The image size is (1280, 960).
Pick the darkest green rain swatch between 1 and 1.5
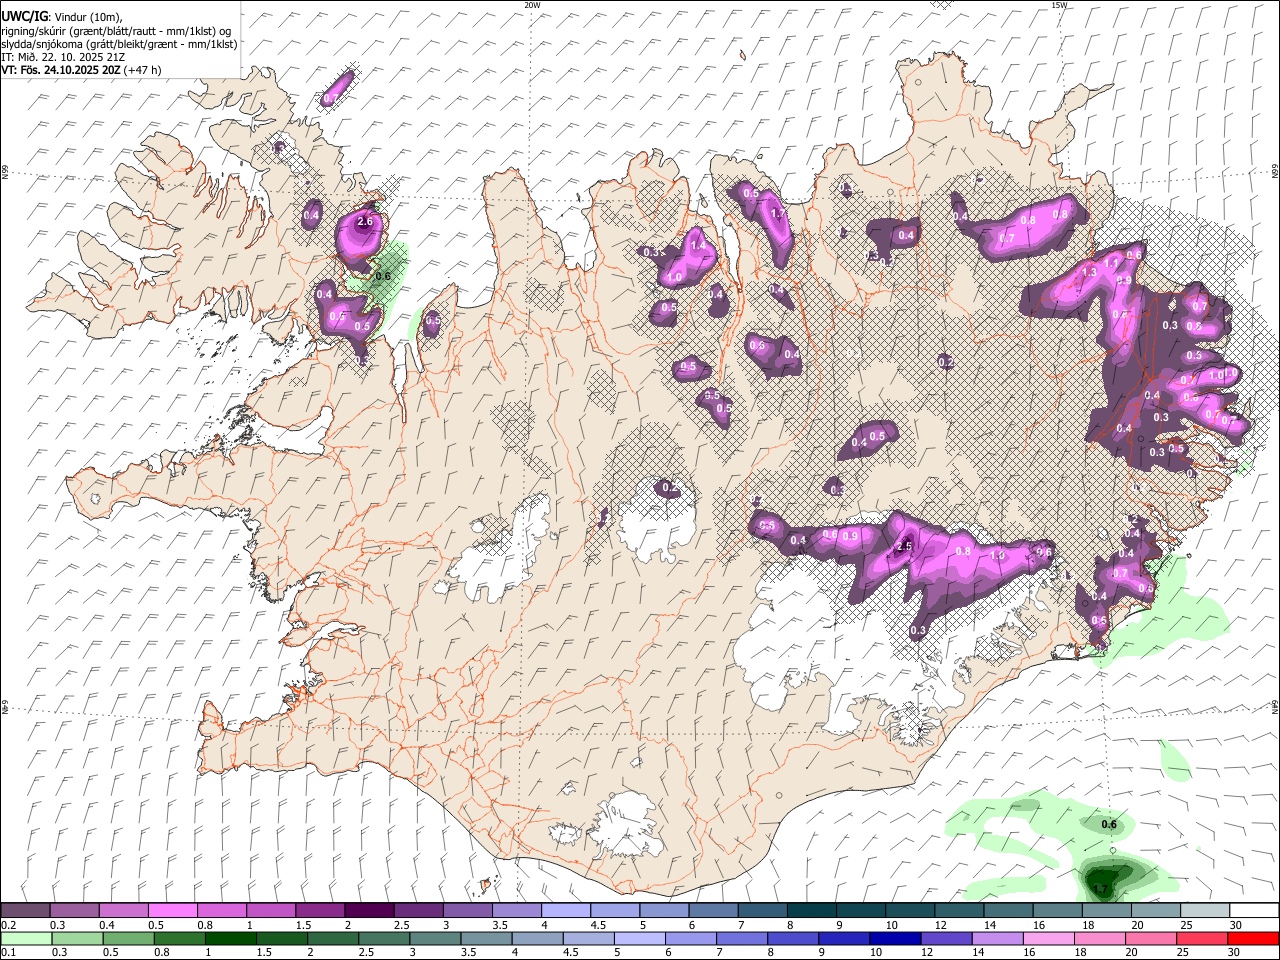coord(231,938)
